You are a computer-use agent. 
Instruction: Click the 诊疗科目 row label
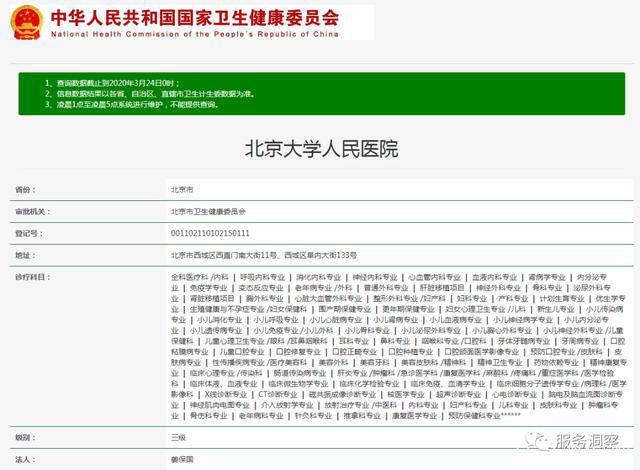pyautogui.click(x=30, y=276)
